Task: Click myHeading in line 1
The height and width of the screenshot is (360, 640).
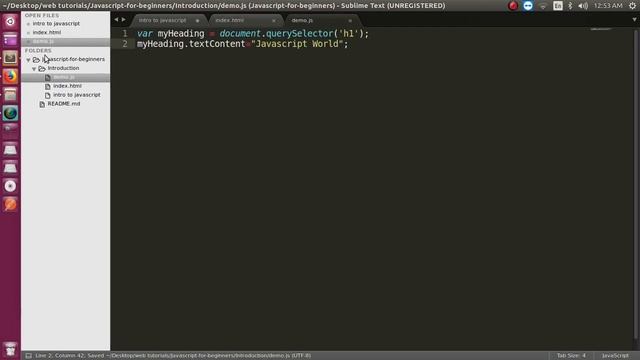Action: click(x=181, y=33)
